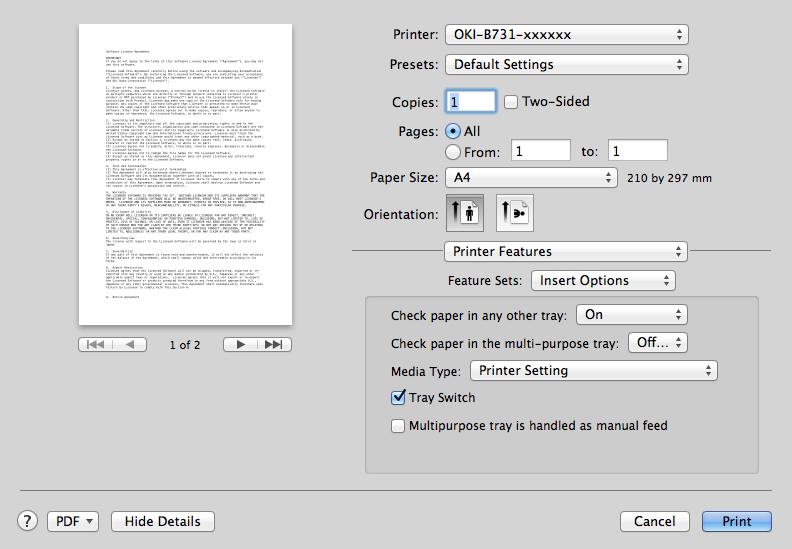Enable the Two-Sided checkbox
Image resolution: width=792 pixels, height=549 pixels.
click(x=511, y=102)
